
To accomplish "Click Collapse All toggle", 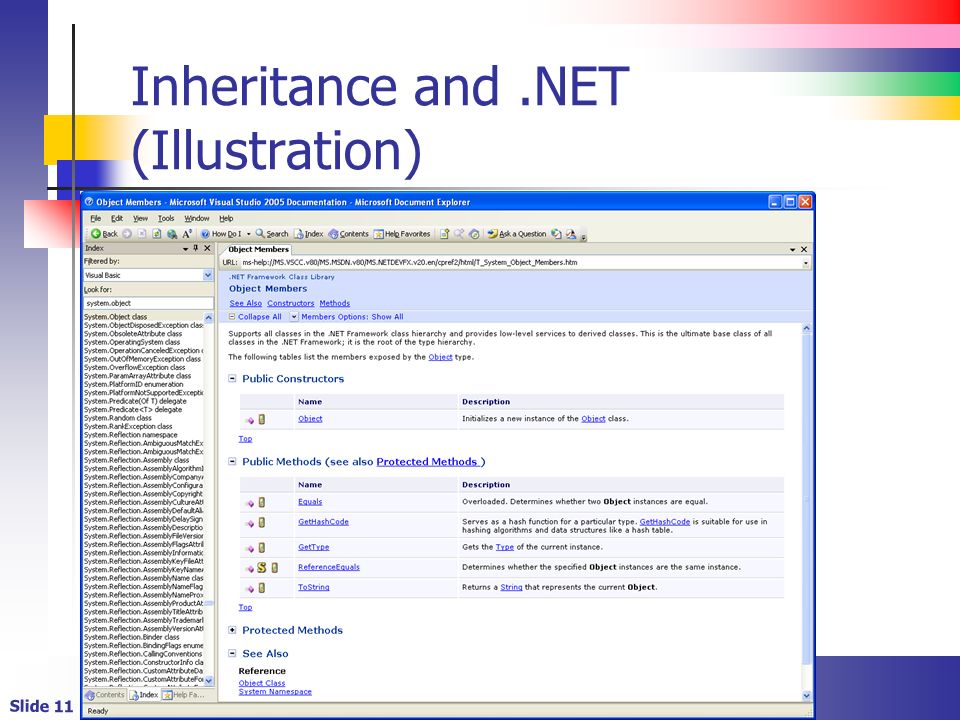I will coord(255,317).
